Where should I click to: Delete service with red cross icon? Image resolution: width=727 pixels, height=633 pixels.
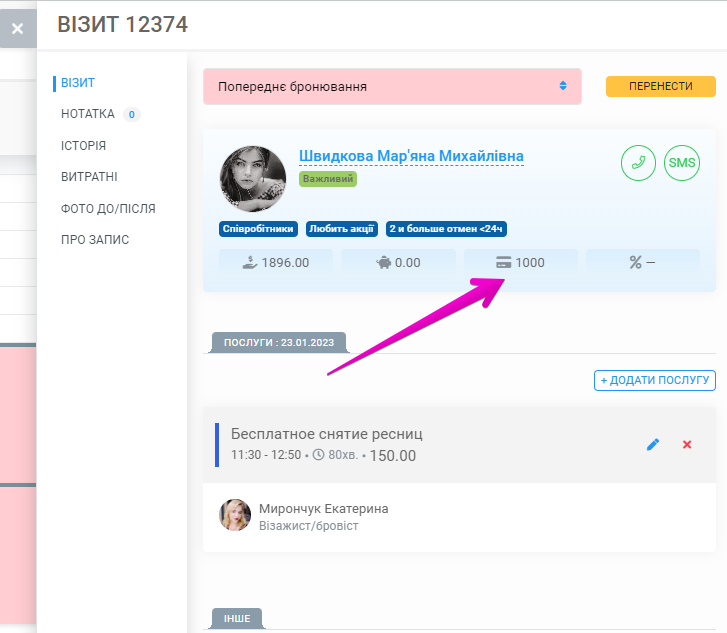pos(687,445)
